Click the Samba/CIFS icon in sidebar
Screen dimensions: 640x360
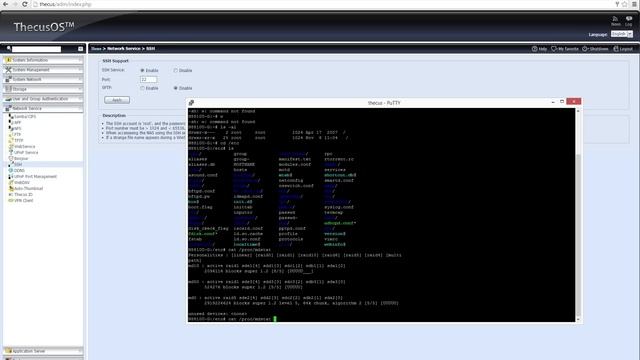(x=11, y=117)
